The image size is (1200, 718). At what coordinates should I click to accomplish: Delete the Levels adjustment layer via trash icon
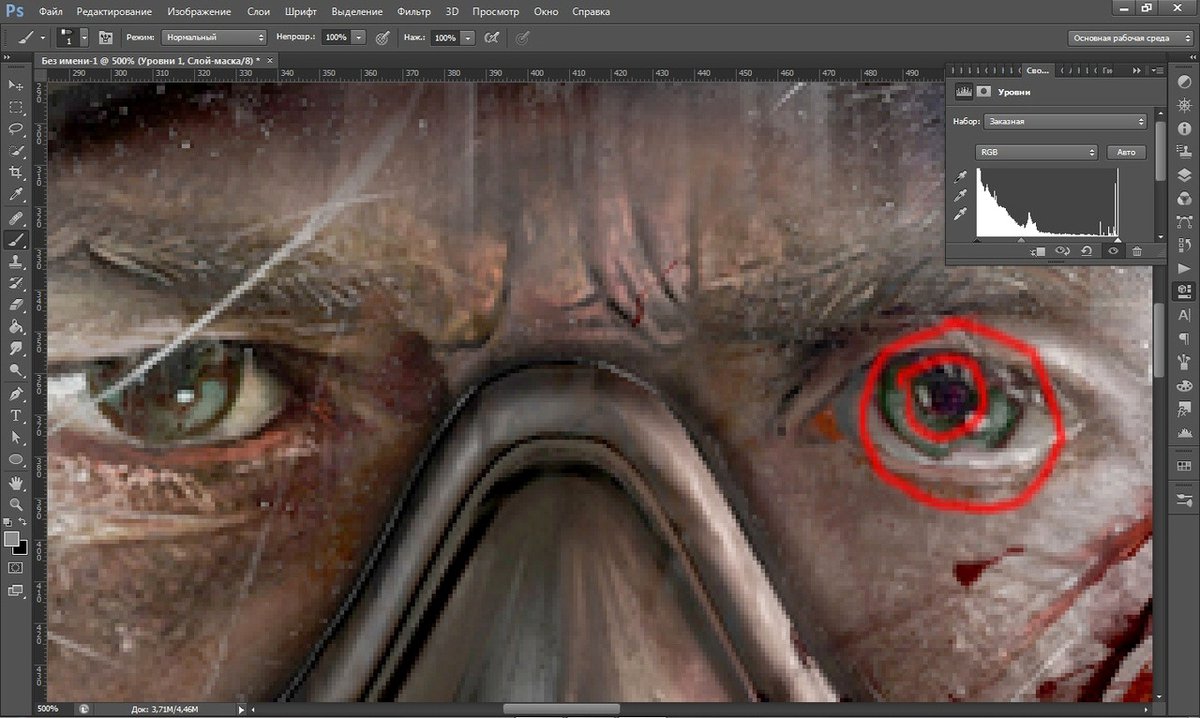point(1137,252)
